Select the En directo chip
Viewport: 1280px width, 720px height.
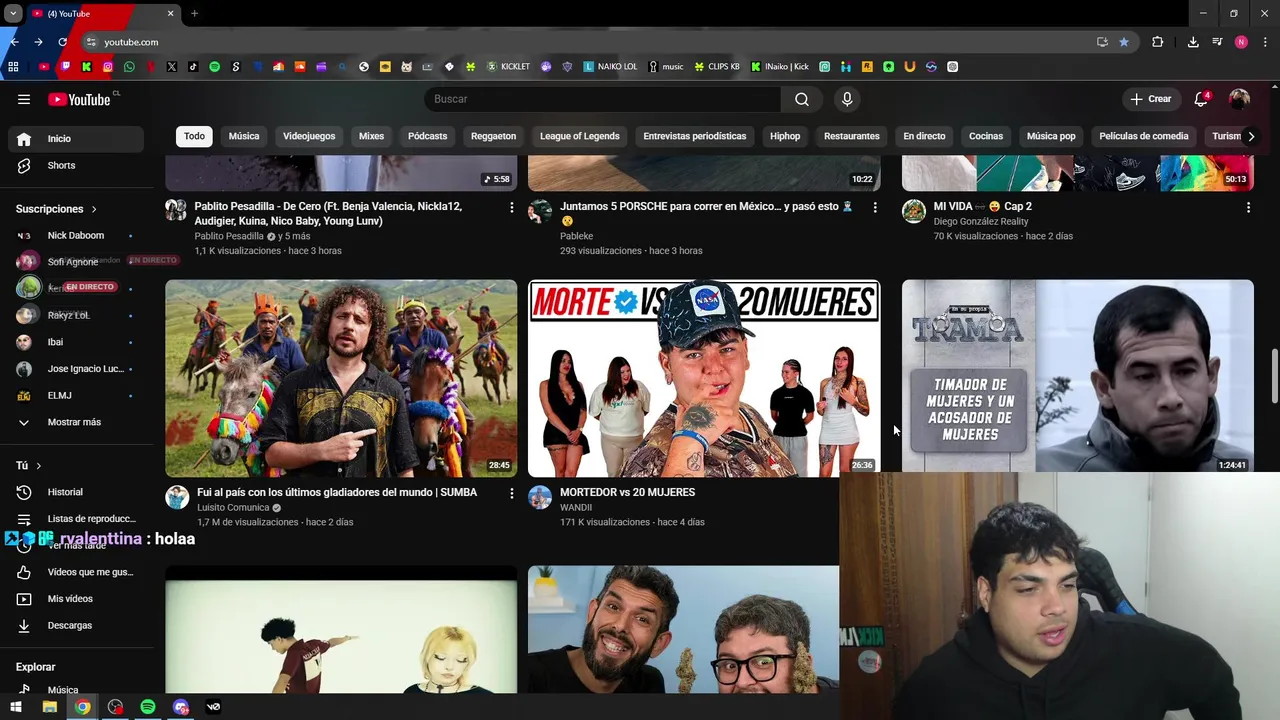[x=924, y=136]
